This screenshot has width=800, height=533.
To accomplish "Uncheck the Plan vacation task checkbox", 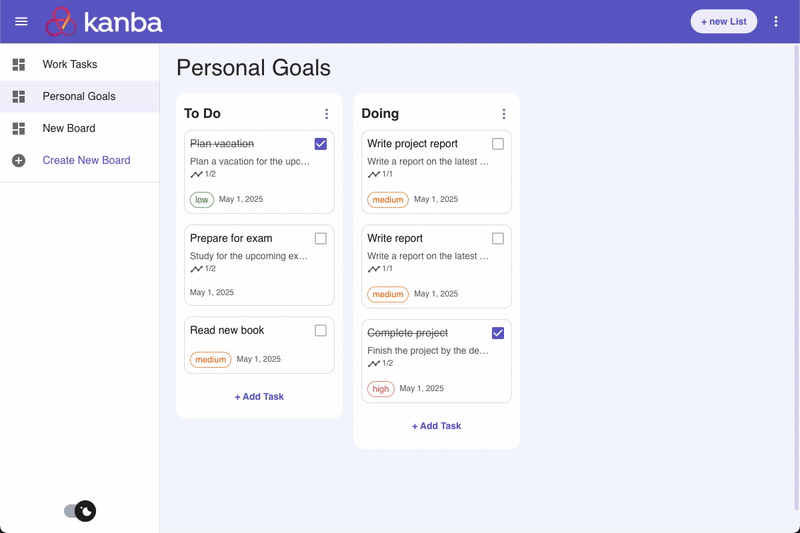I will (320, 144).
